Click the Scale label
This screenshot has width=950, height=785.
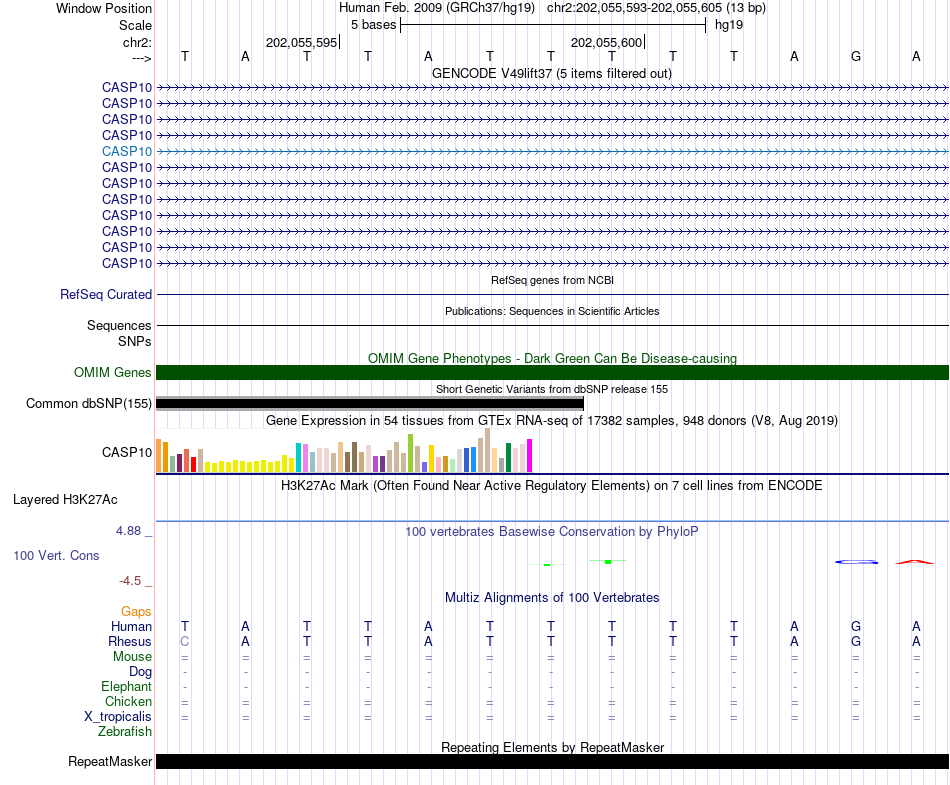coord(135,25)
